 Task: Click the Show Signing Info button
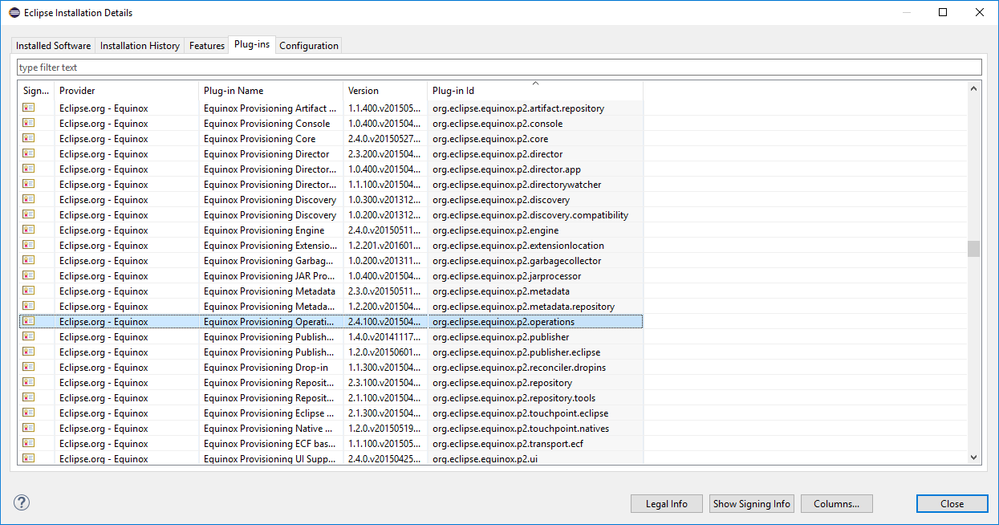751,503
